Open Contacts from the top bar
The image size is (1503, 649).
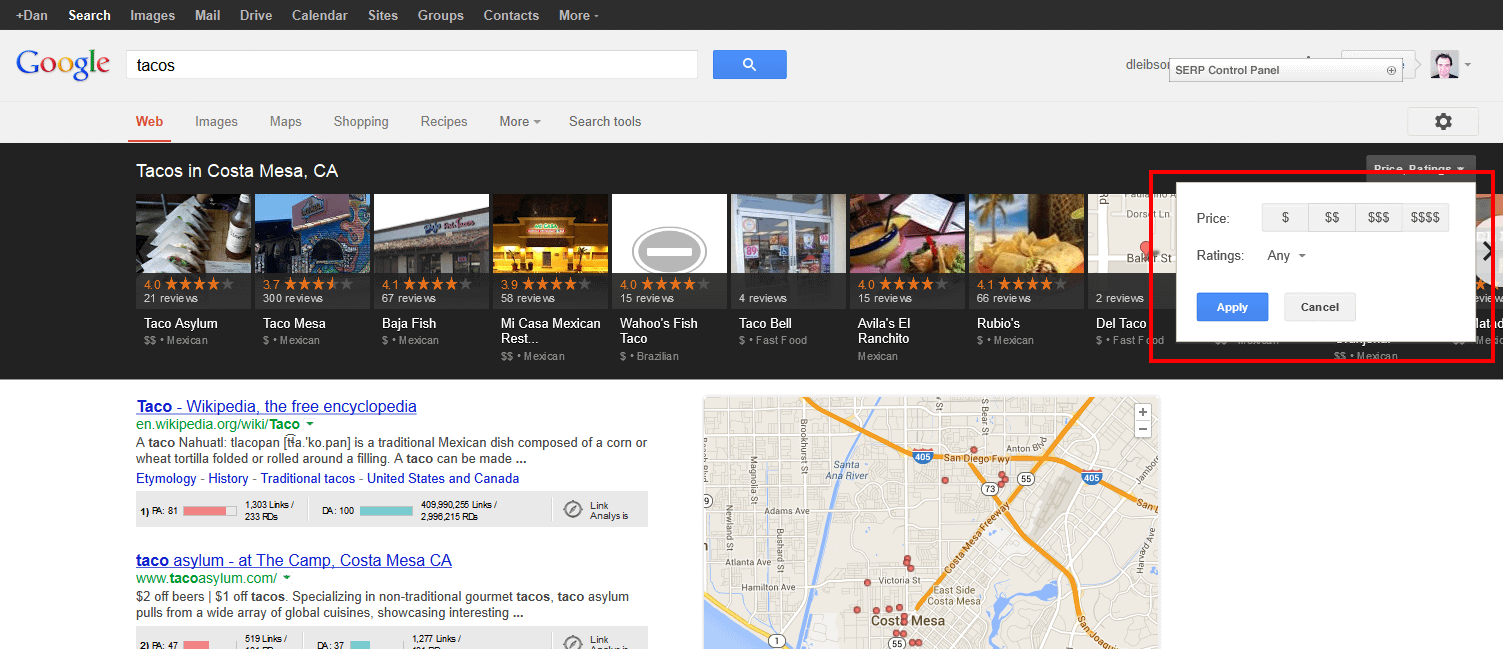[x=511, y=15]
